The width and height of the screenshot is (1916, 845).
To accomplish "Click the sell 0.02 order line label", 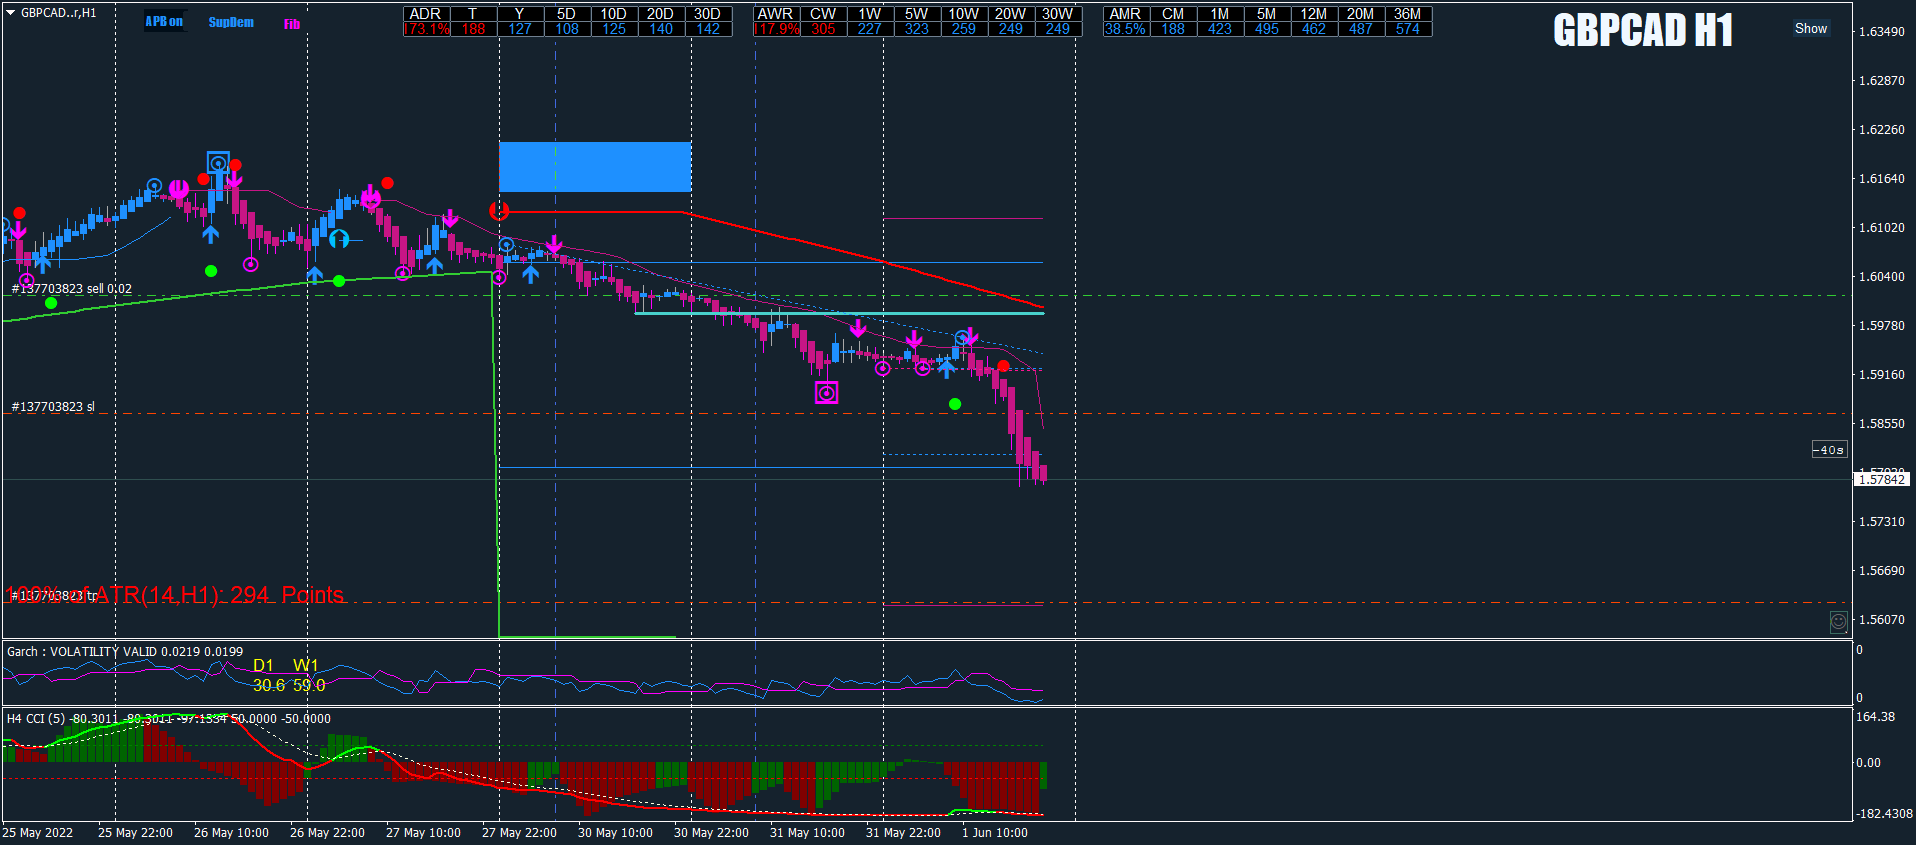I will click(x=71, y=289).
